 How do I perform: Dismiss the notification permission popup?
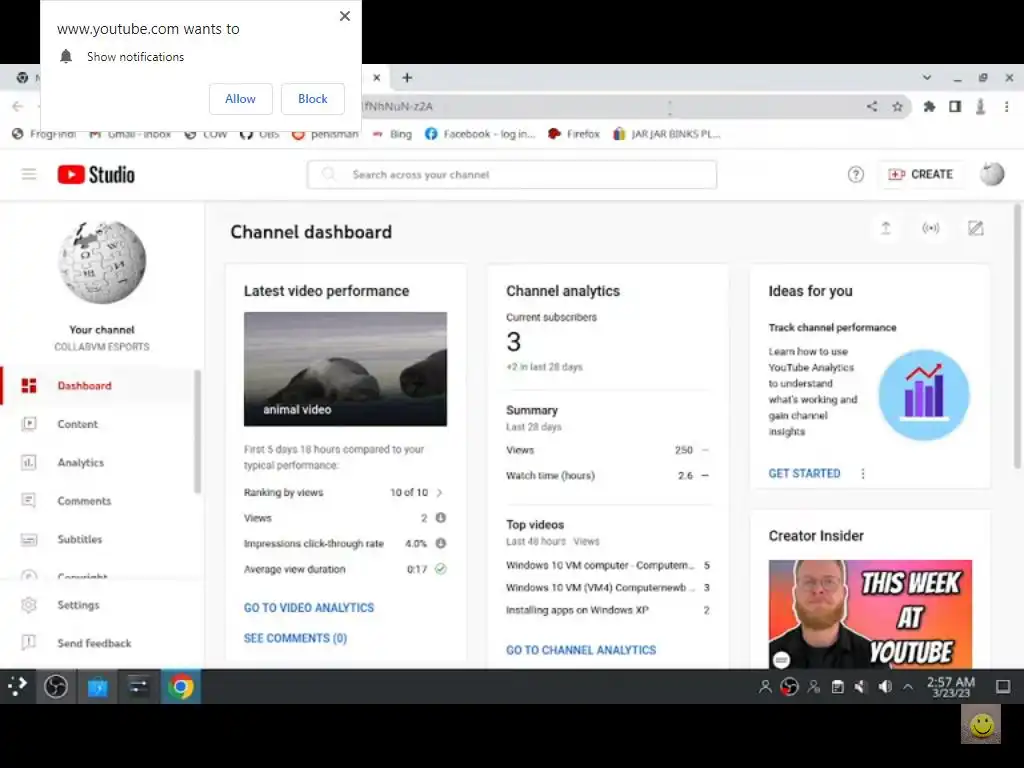coord(345,16)
